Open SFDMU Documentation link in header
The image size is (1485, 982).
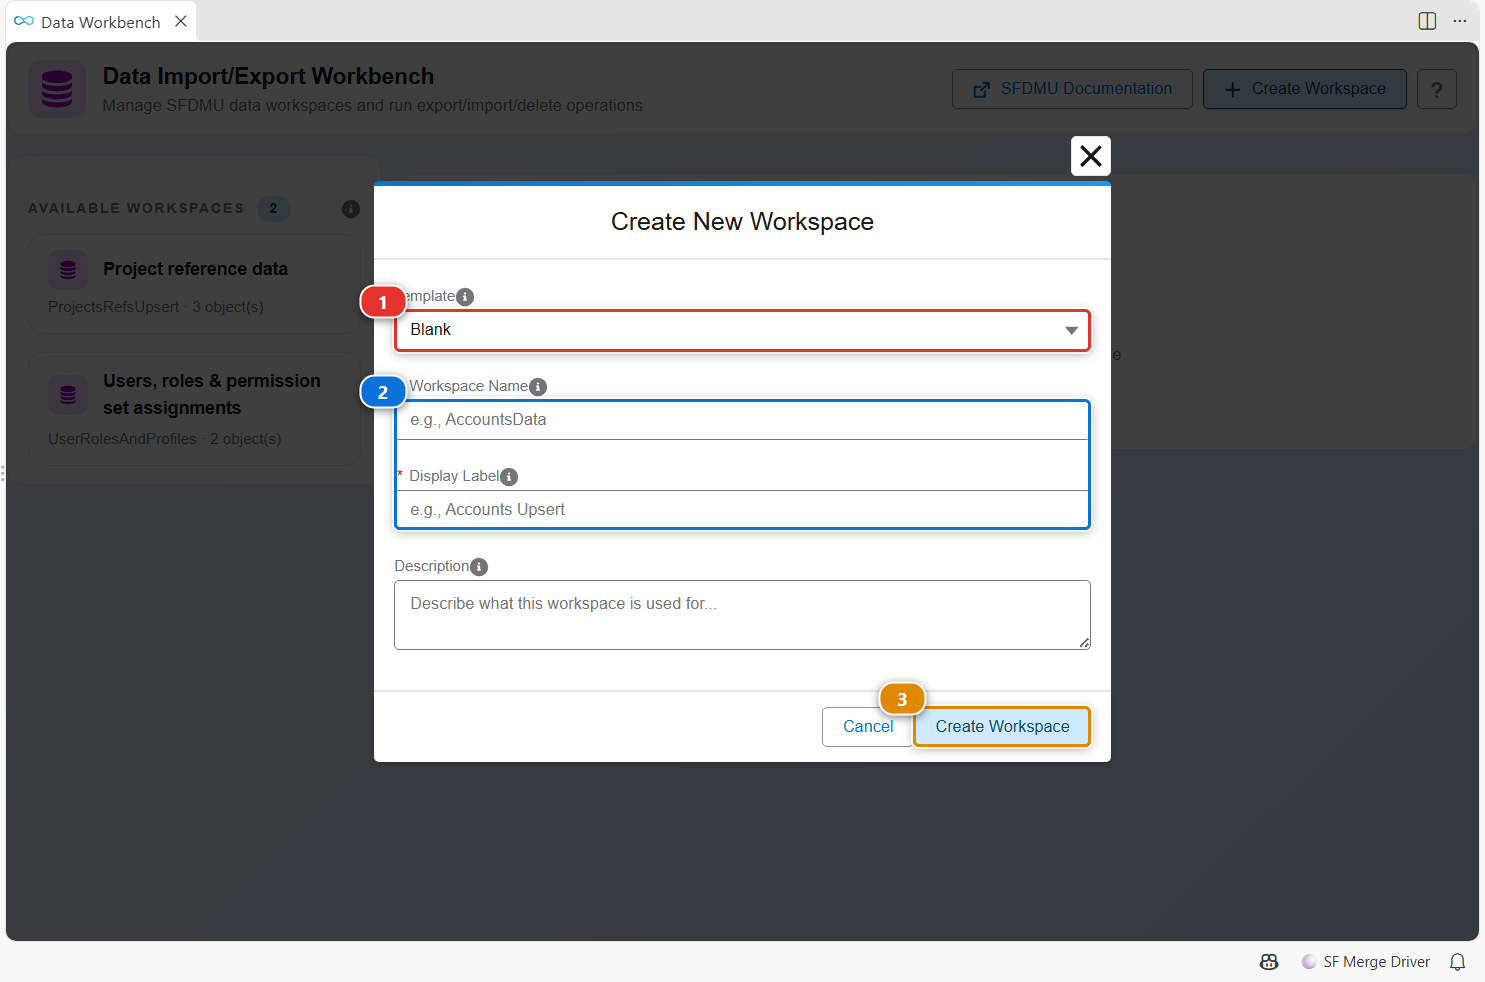click(x=1072, y=89)
